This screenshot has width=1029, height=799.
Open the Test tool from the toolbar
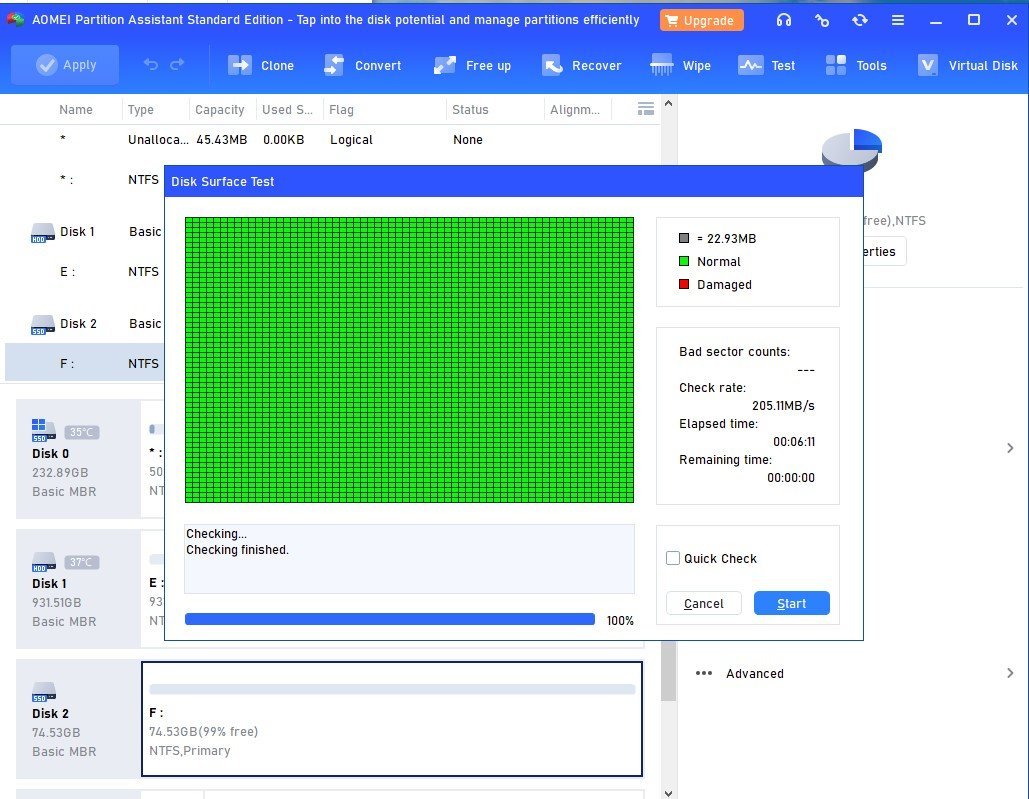click(767, 64)
